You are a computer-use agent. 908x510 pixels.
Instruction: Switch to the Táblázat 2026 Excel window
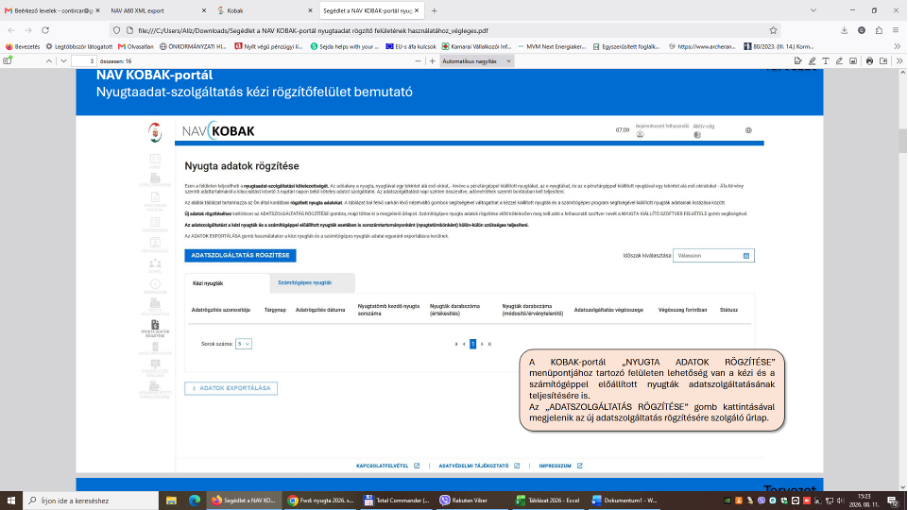(548, 500)
